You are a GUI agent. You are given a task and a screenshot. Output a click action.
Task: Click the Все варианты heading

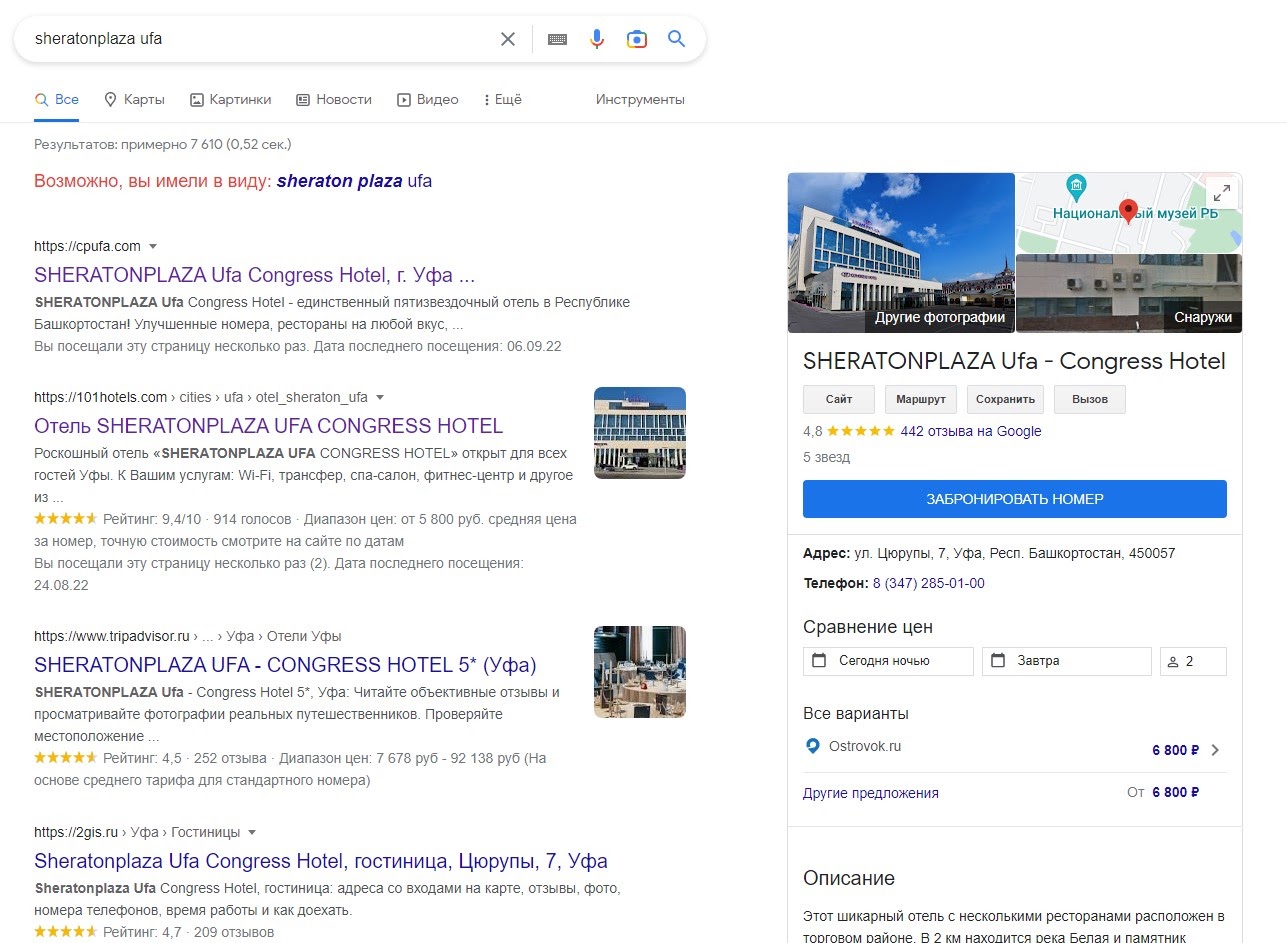click(x=856, y=713)
